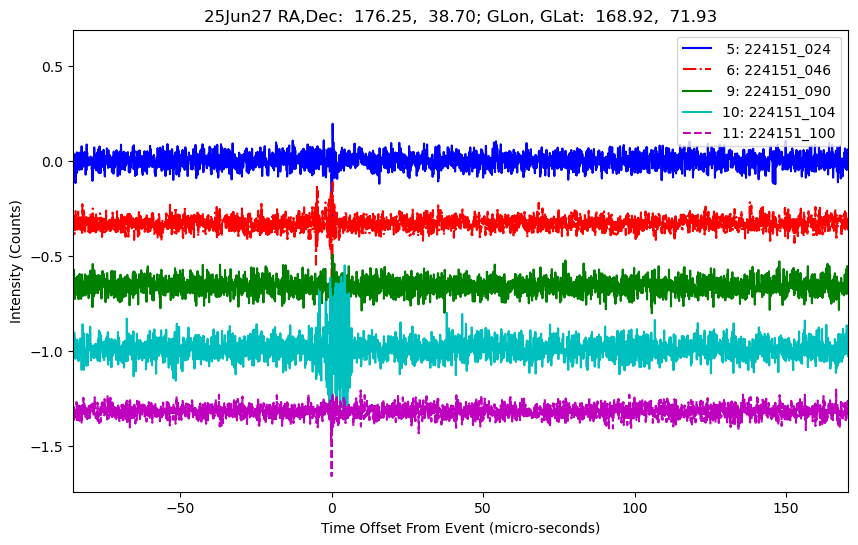Click the x-axis tick label '150'
The image size is (858, 545).
[786, 508]
